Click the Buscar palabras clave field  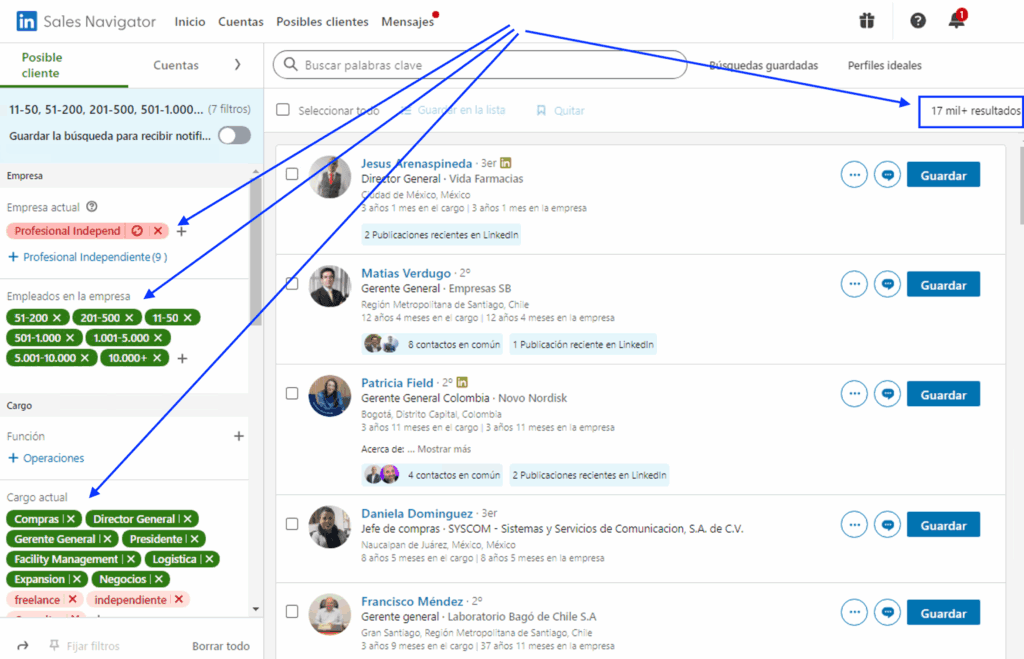(480, 65)
